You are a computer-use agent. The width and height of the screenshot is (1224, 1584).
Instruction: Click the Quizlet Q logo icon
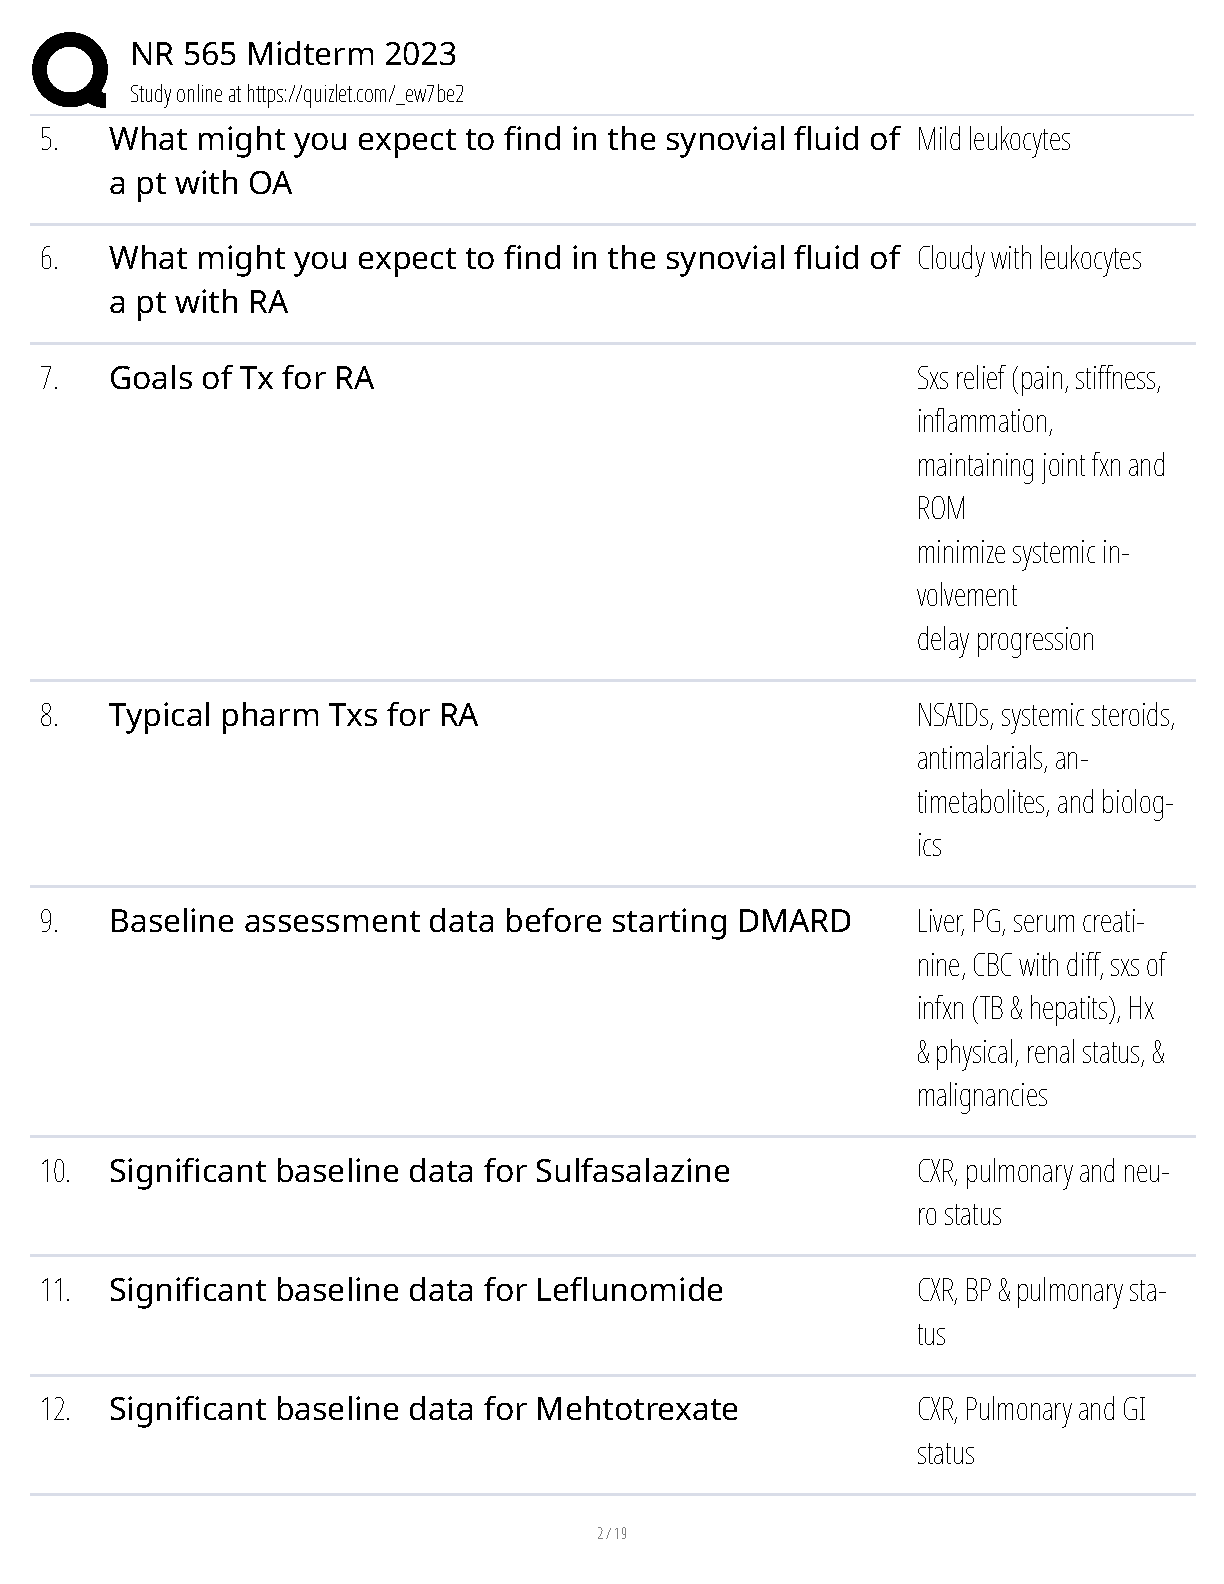point(69,69)
